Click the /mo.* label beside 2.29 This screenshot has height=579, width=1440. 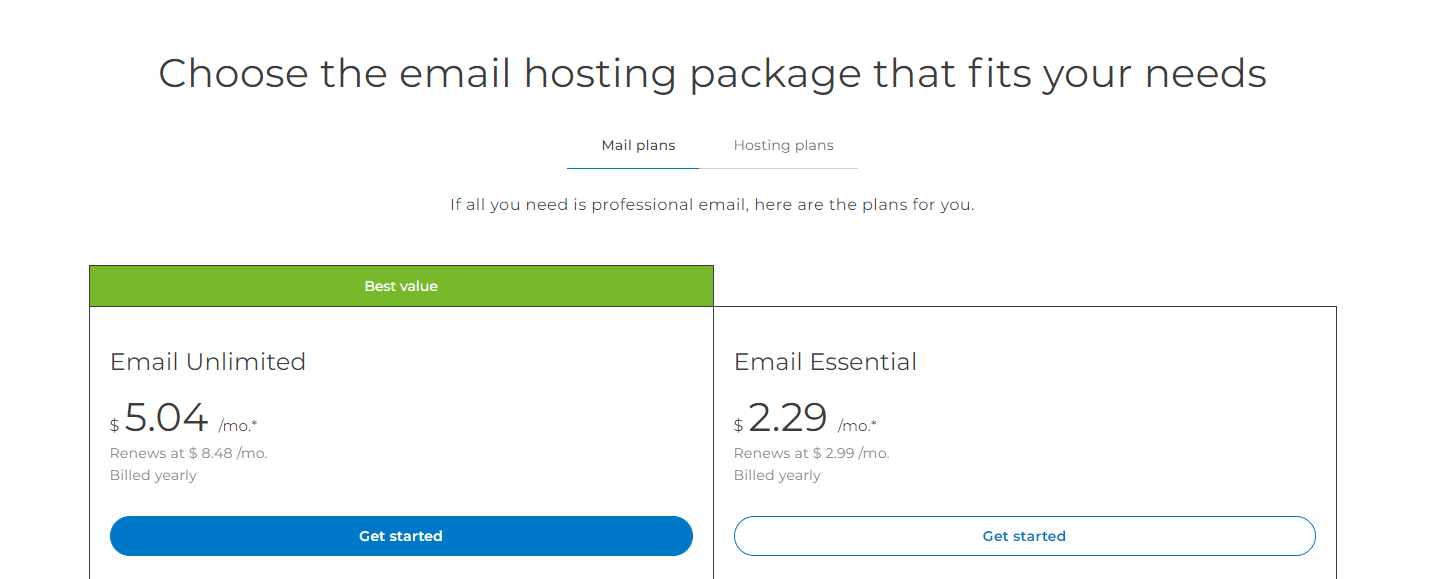(857, 426)
